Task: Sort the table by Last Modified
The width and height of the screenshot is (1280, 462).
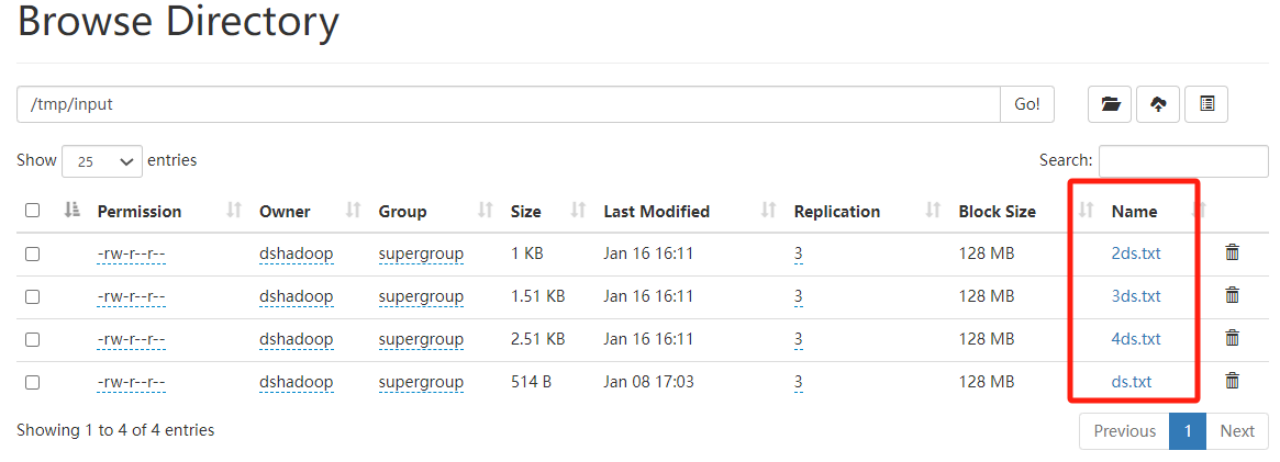Action: pos(656,212)
